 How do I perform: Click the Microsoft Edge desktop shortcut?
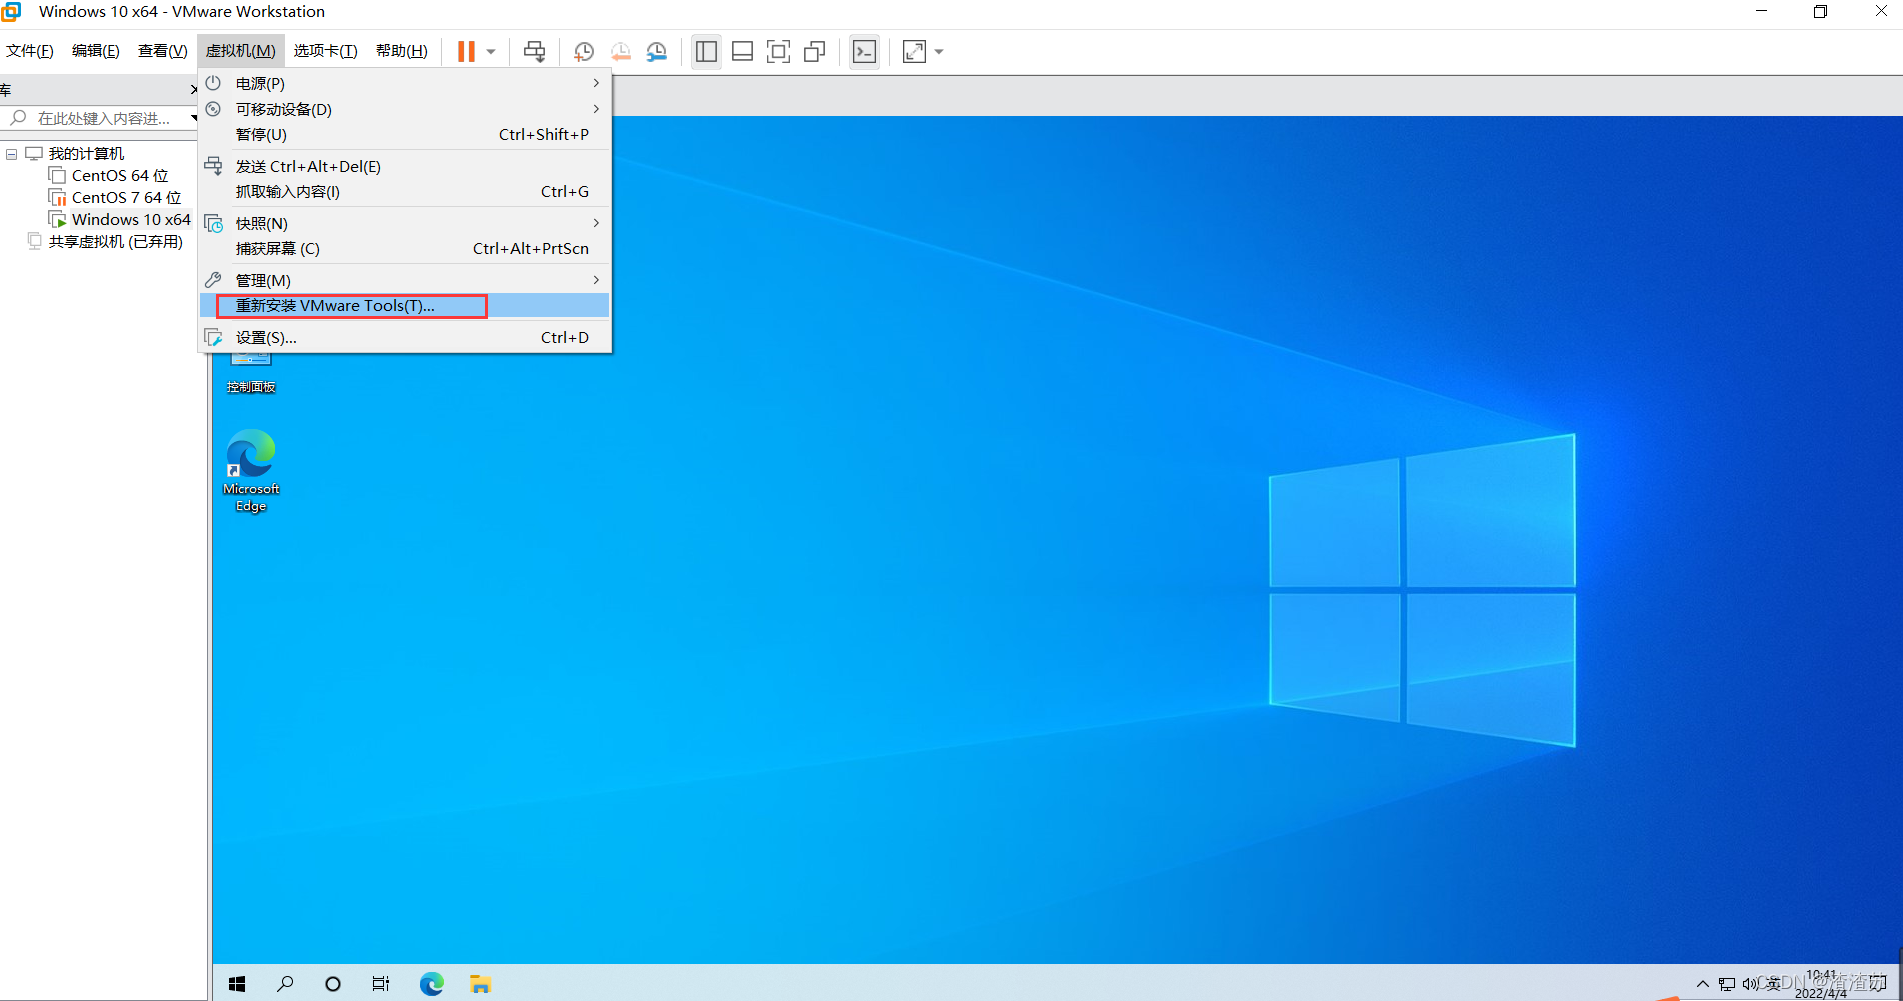(251, 471)
